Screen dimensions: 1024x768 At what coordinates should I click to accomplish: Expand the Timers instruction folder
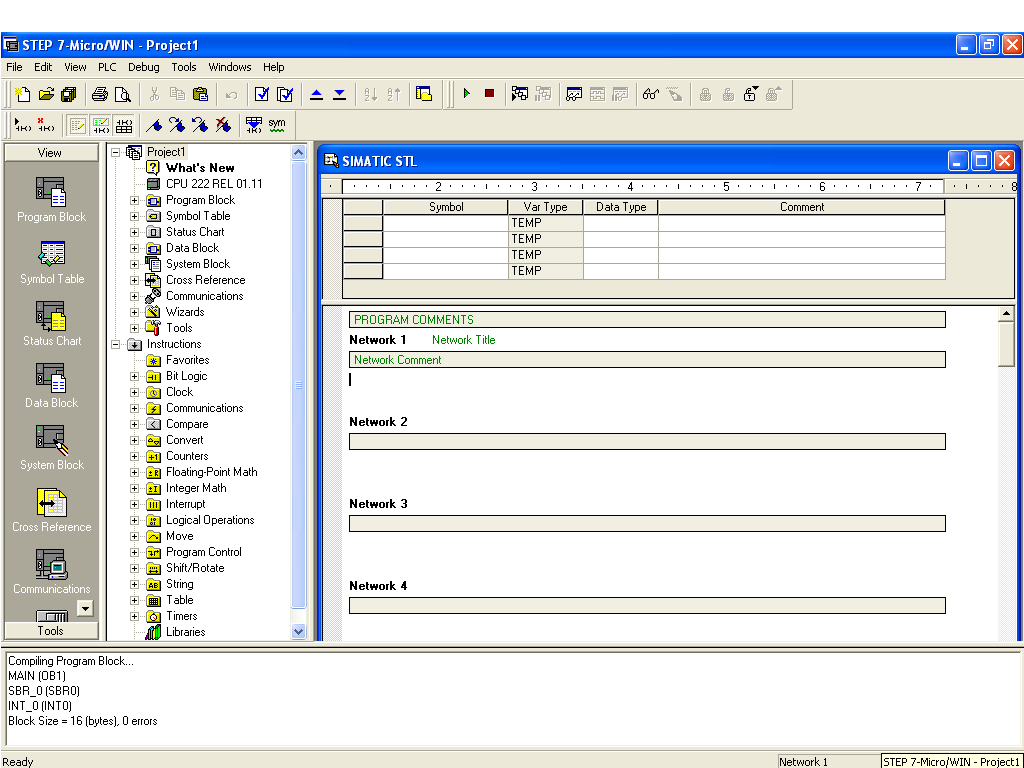[135, 616]
